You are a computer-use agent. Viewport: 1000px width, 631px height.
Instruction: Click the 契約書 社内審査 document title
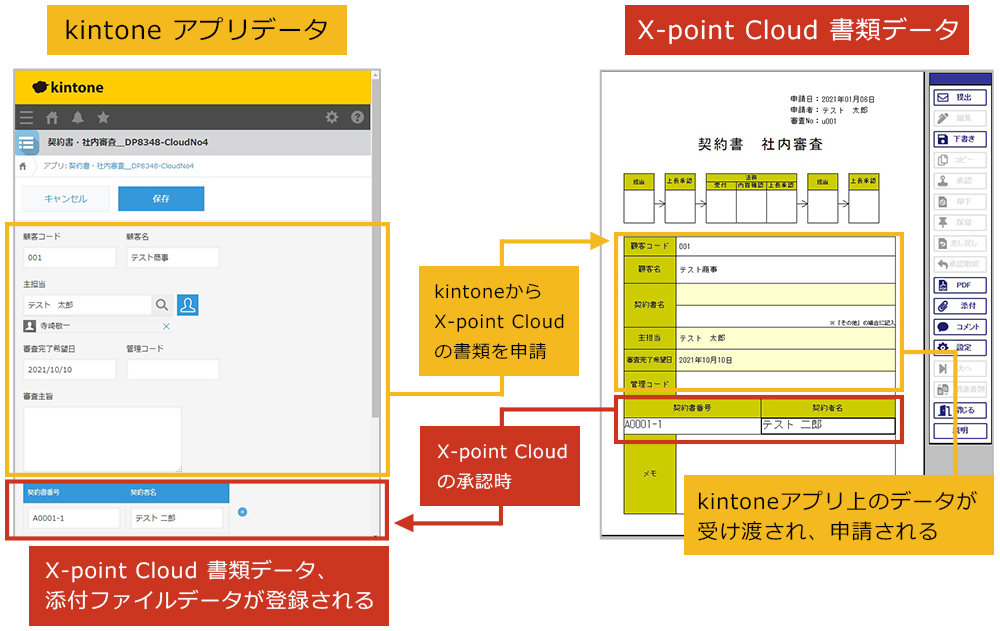[x=760, y=145]
